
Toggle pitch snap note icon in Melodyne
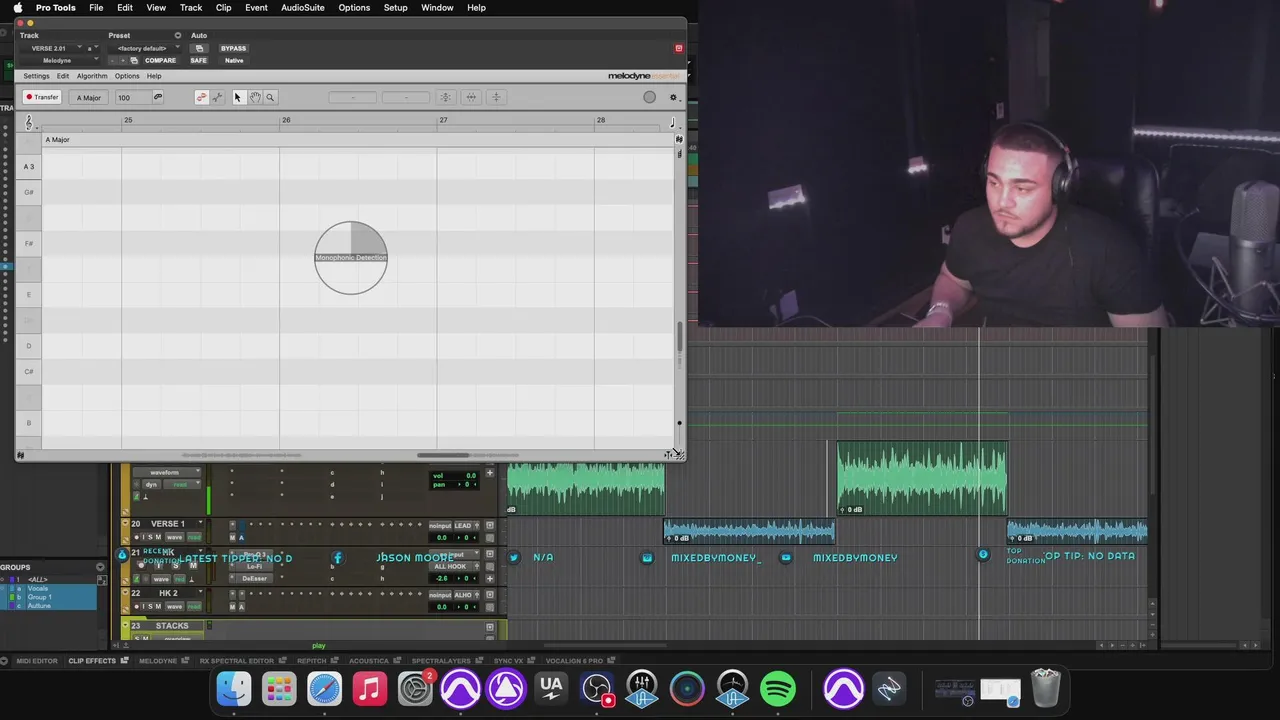201,97
